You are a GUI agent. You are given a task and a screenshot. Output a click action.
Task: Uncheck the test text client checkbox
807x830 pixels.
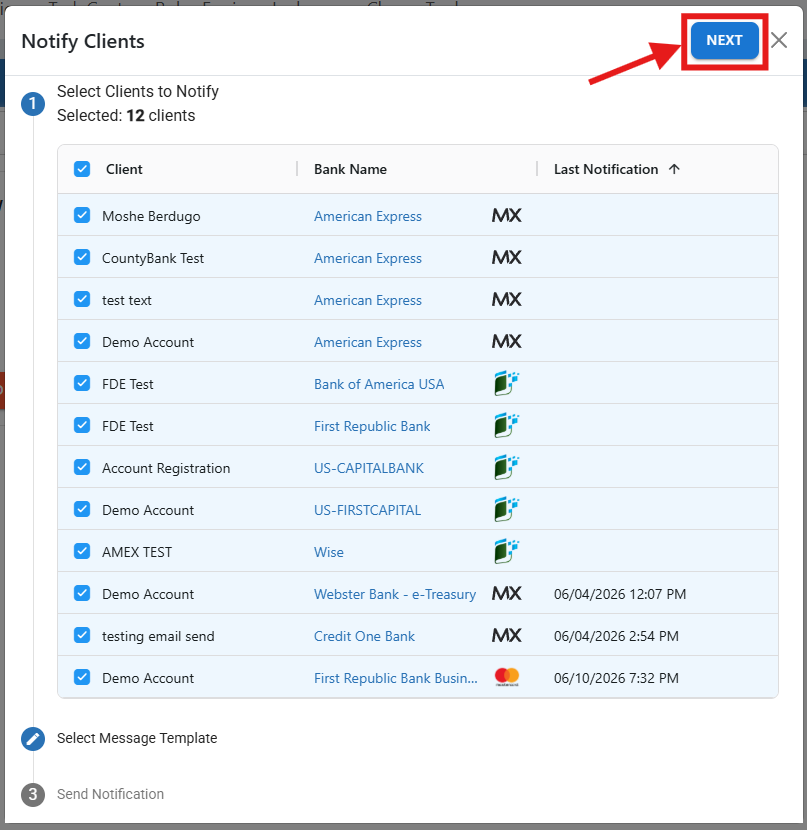pyautogui.click(x=82, y=299)
